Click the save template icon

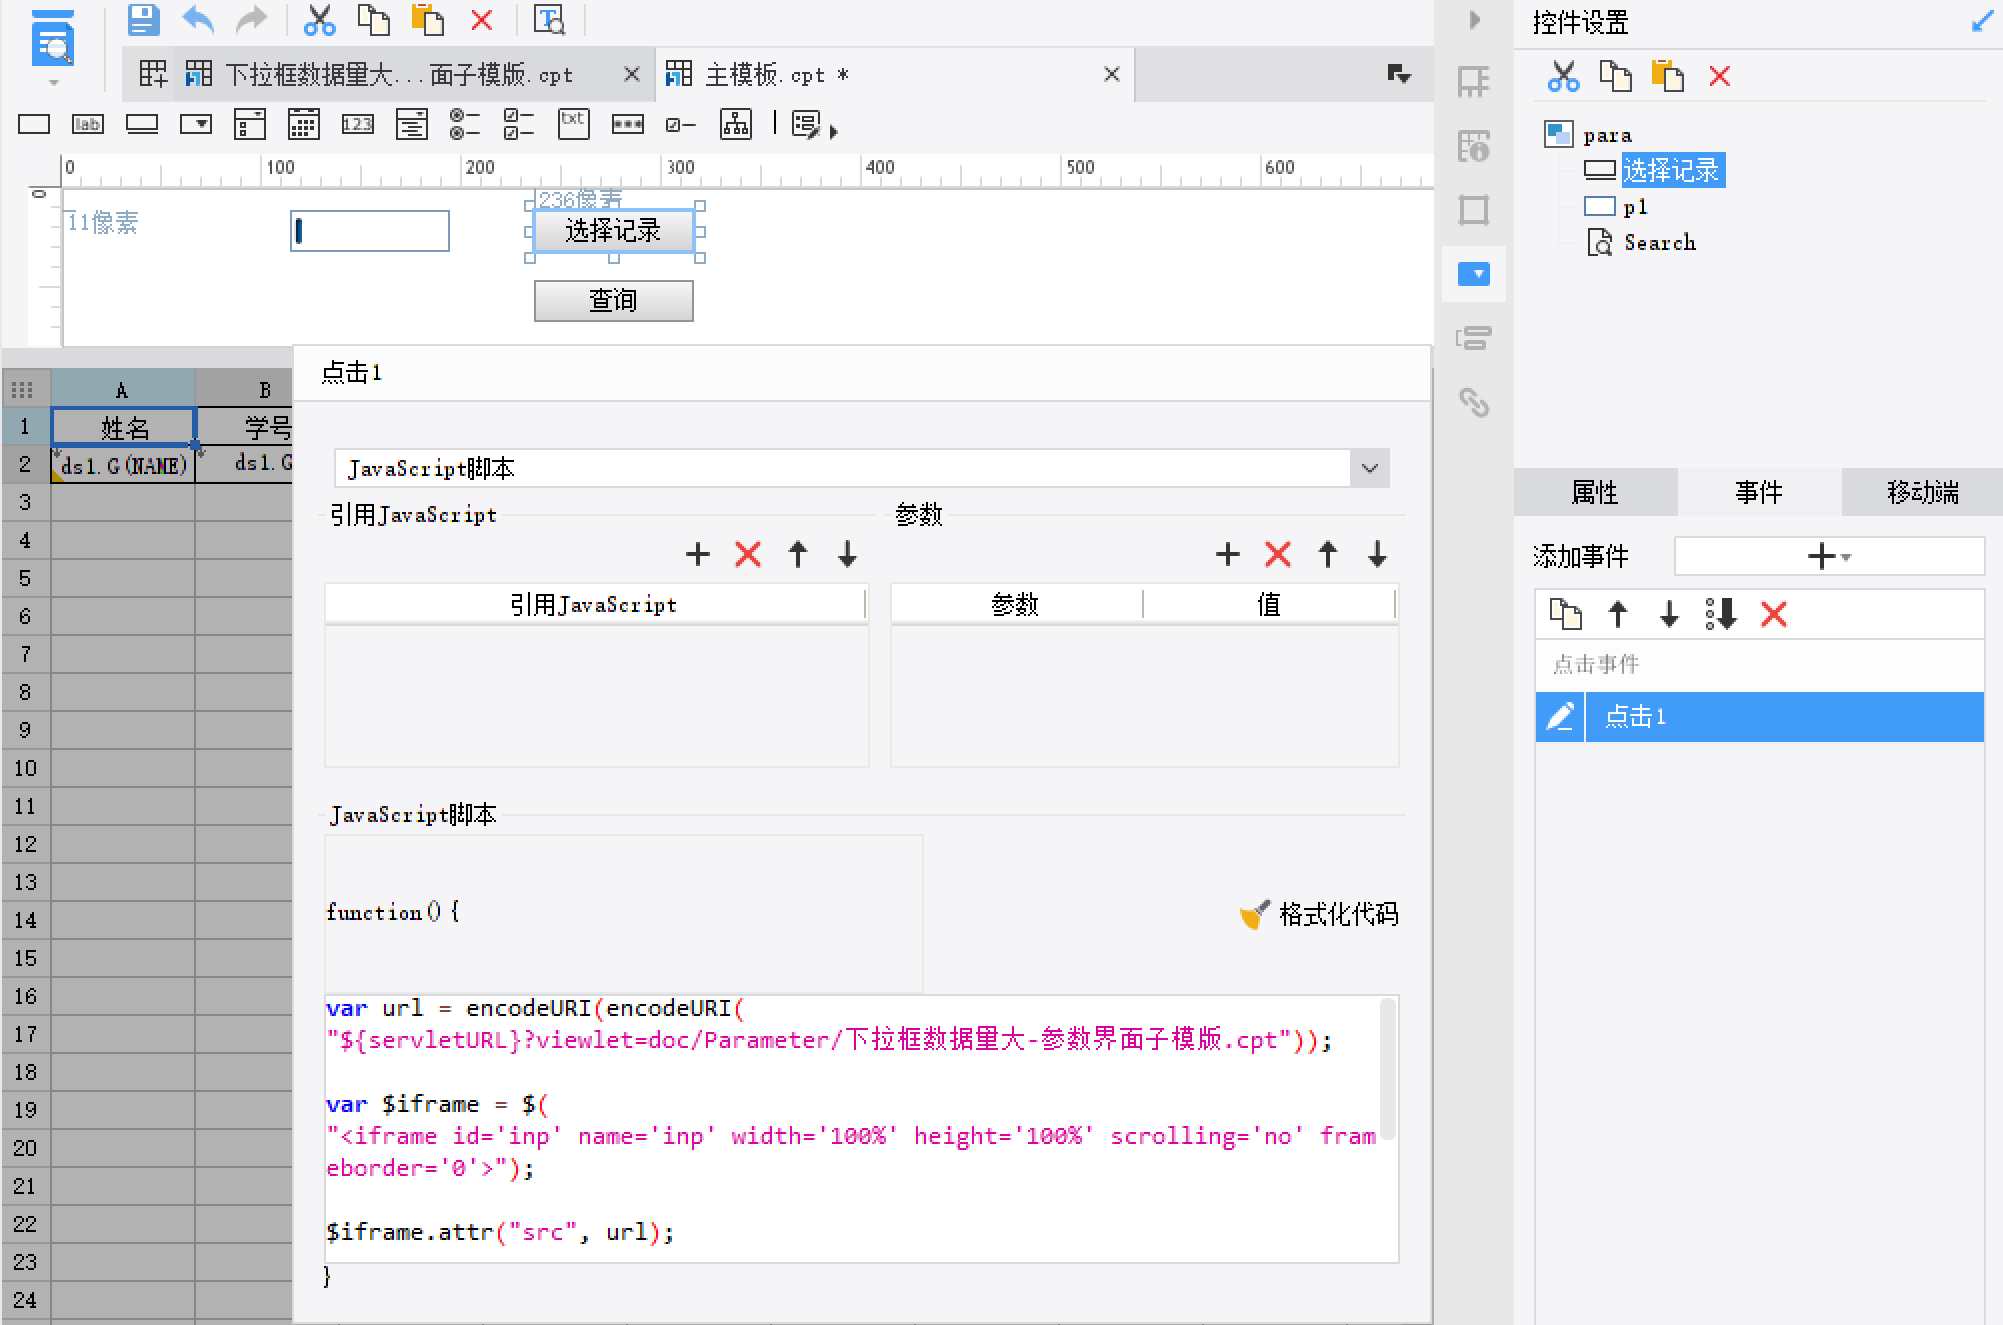[143, 19]
